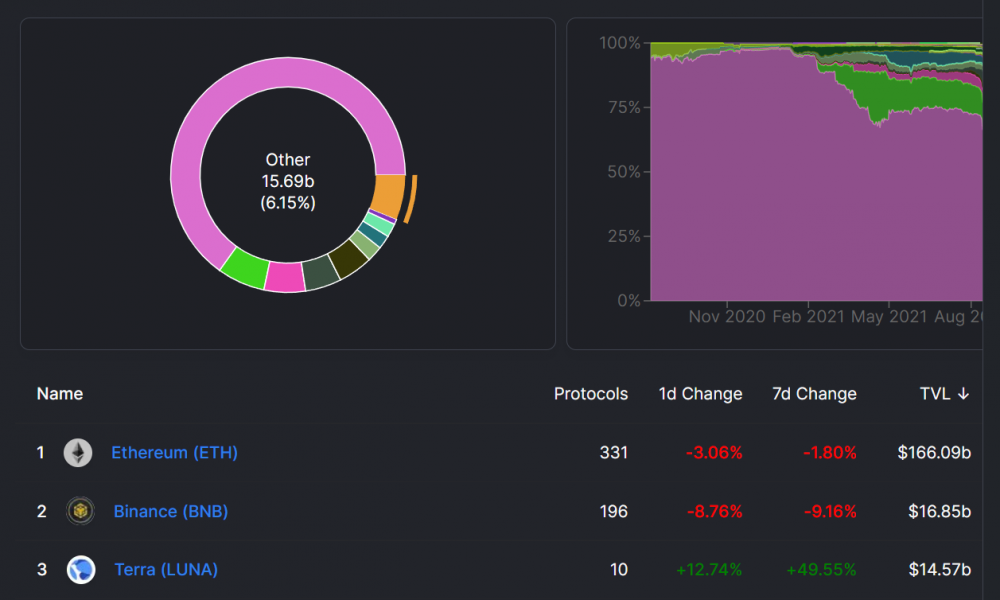
Task: Open the Terra (LUNA) chain link
Action: (x=166, y=569)
